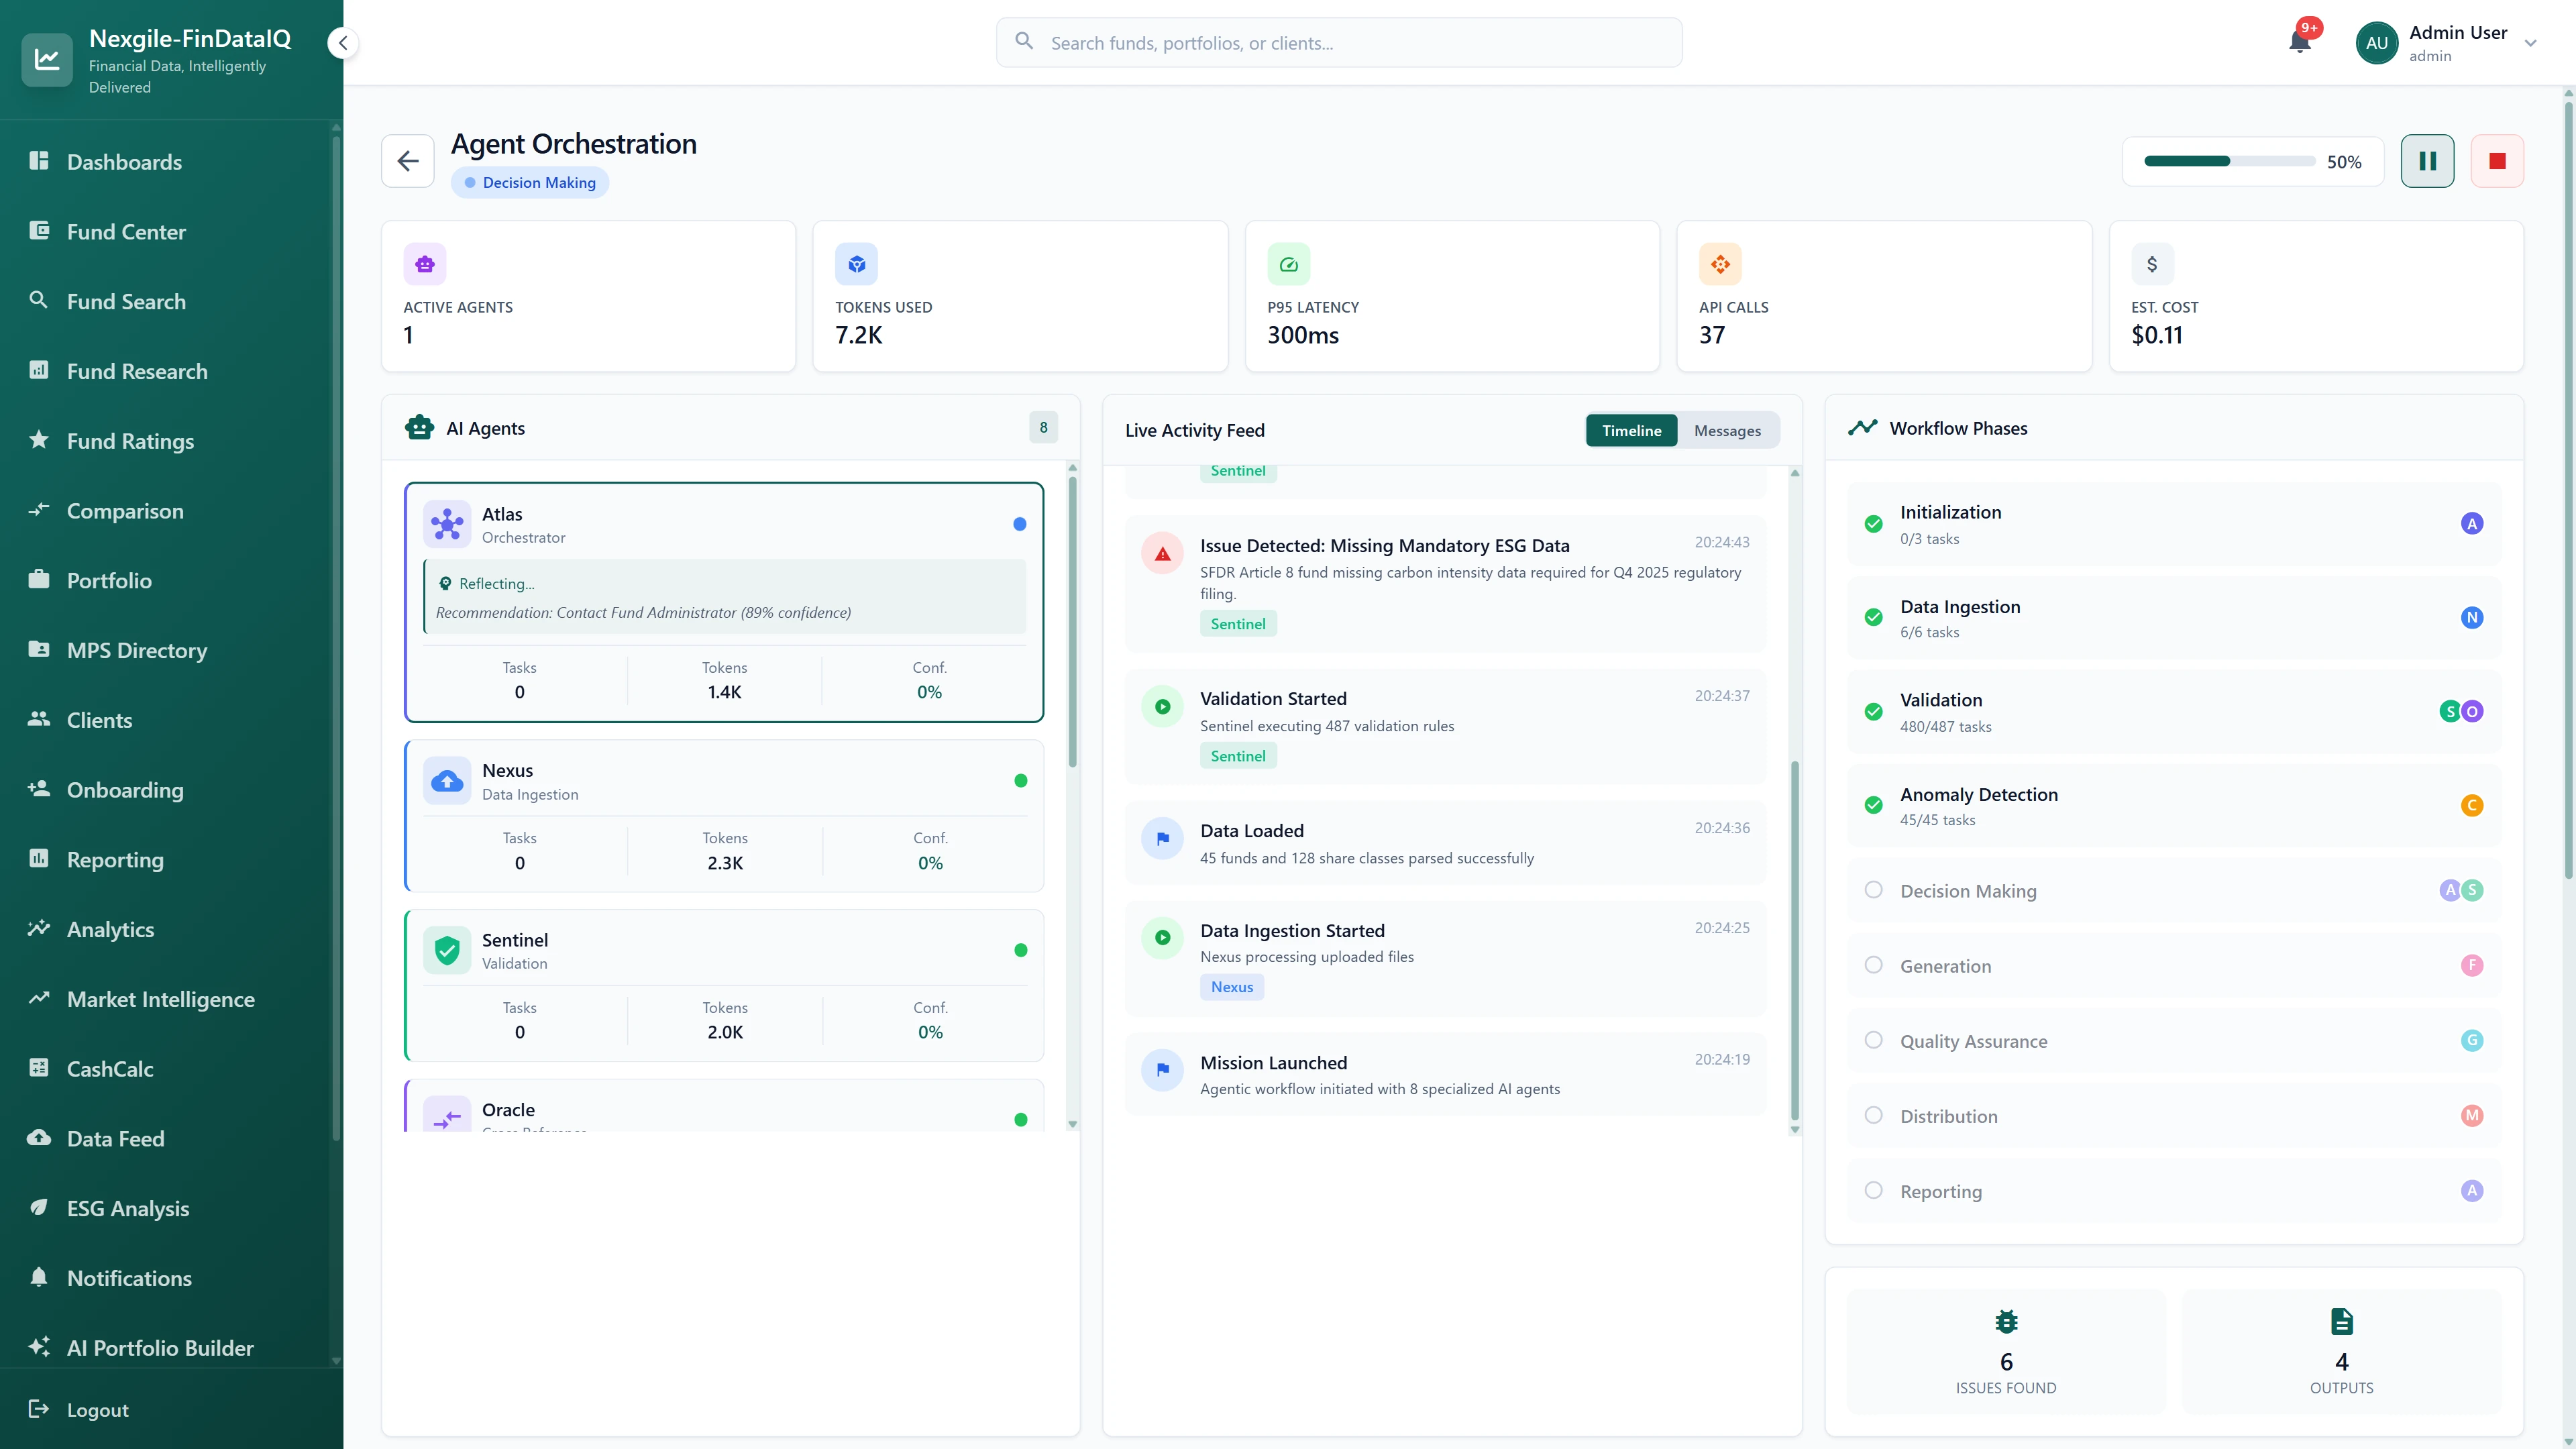Viewport: 2576px width, 1449px height.
Task: Select the Timeline tab
Action: pos(1631,430)
